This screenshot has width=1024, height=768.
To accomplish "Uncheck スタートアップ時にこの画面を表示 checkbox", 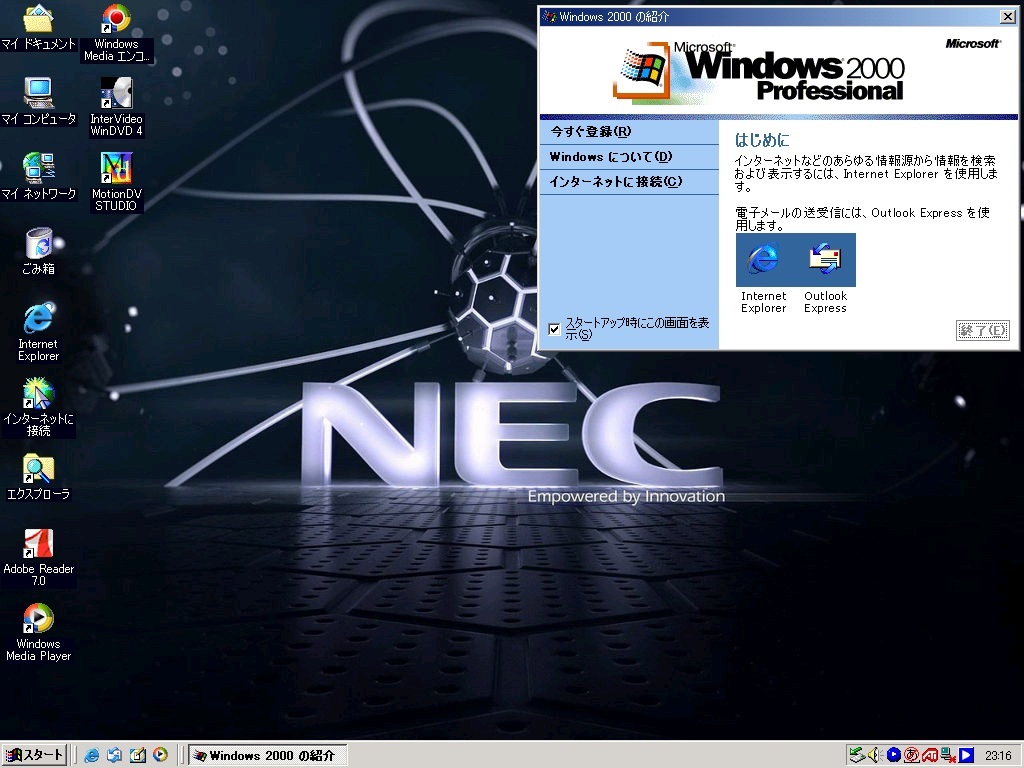I will pyautogui.click(x=554, y=329).
